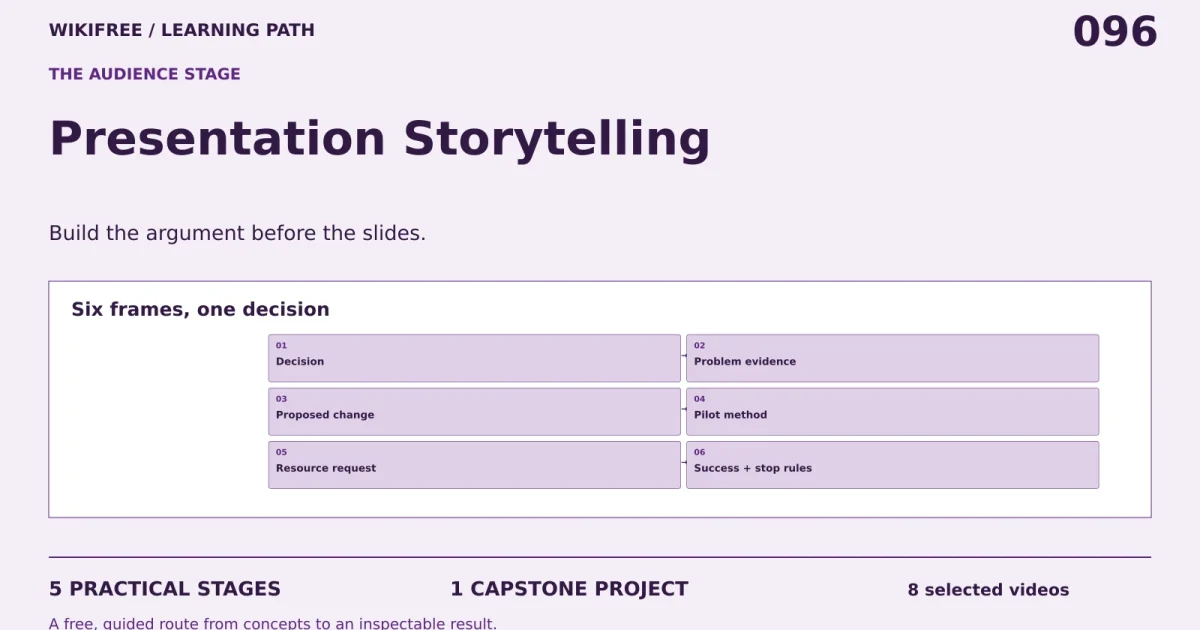1200x630 pixels.
Task: Click 'A free, guided route' description line
Action: [273, 623]
